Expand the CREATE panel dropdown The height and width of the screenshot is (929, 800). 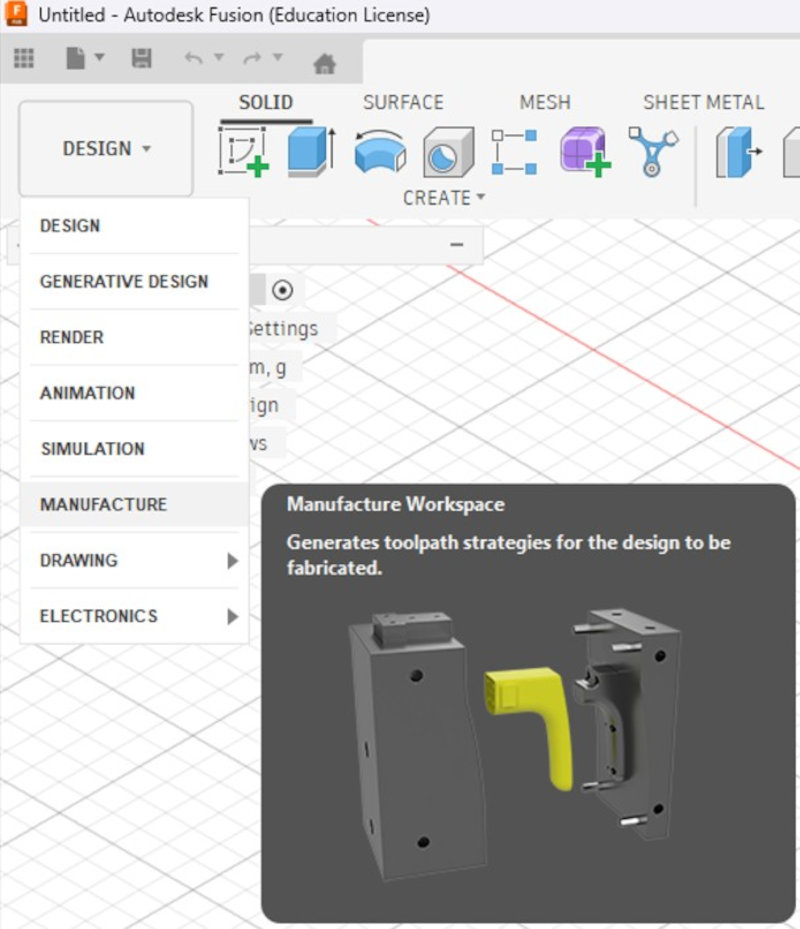(x=444, y=198)
